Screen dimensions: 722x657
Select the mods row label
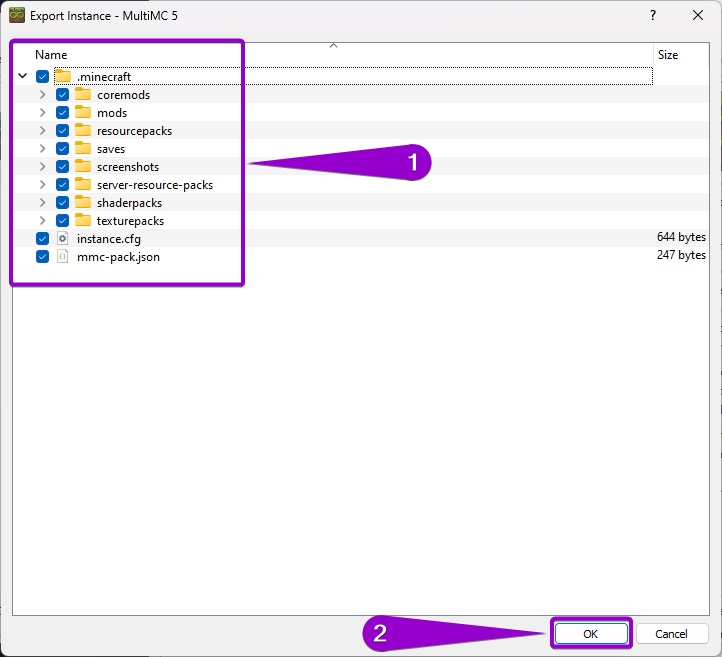coord(112,113)
